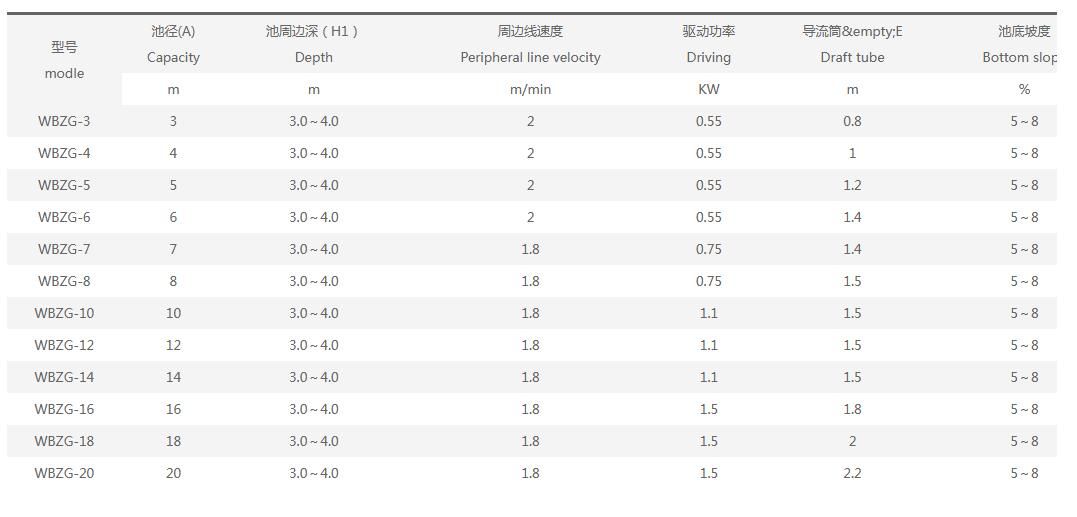Click the WBZG-20 row label

tap(64, 473)
